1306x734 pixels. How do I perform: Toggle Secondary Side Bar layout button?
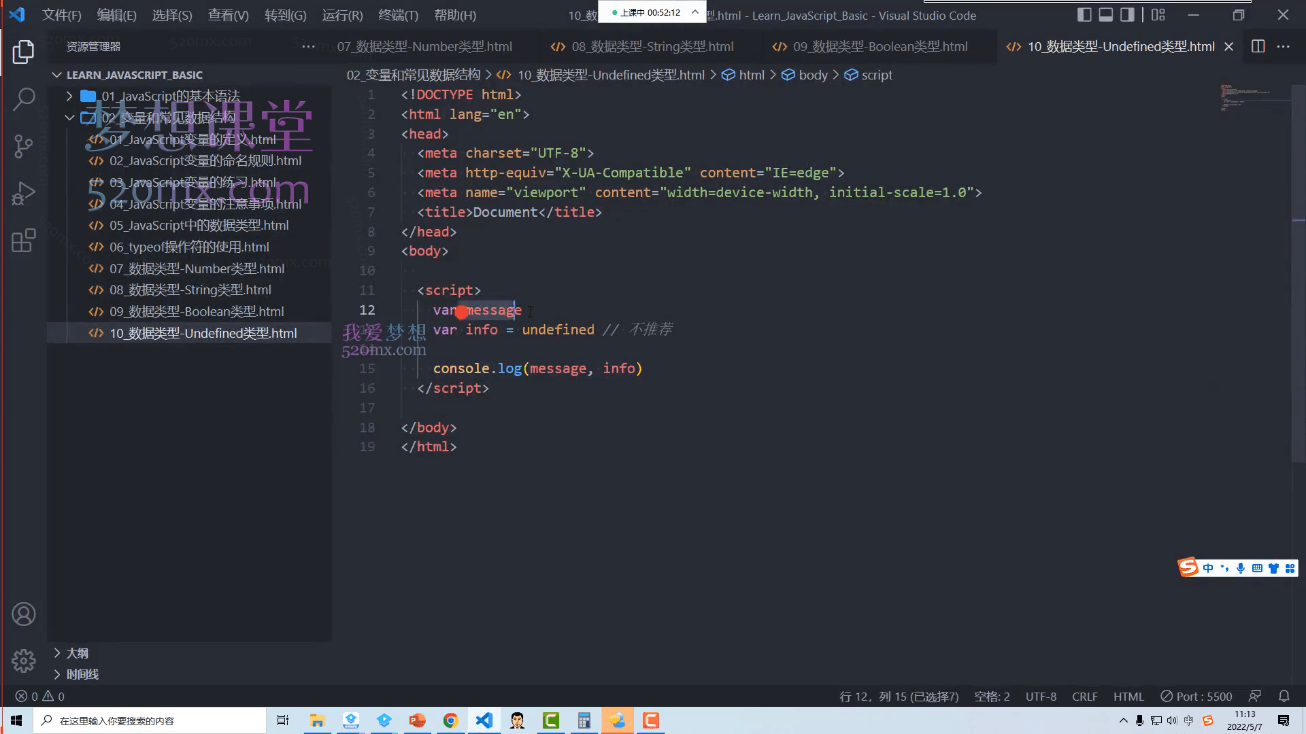[x=1128, y=15]
